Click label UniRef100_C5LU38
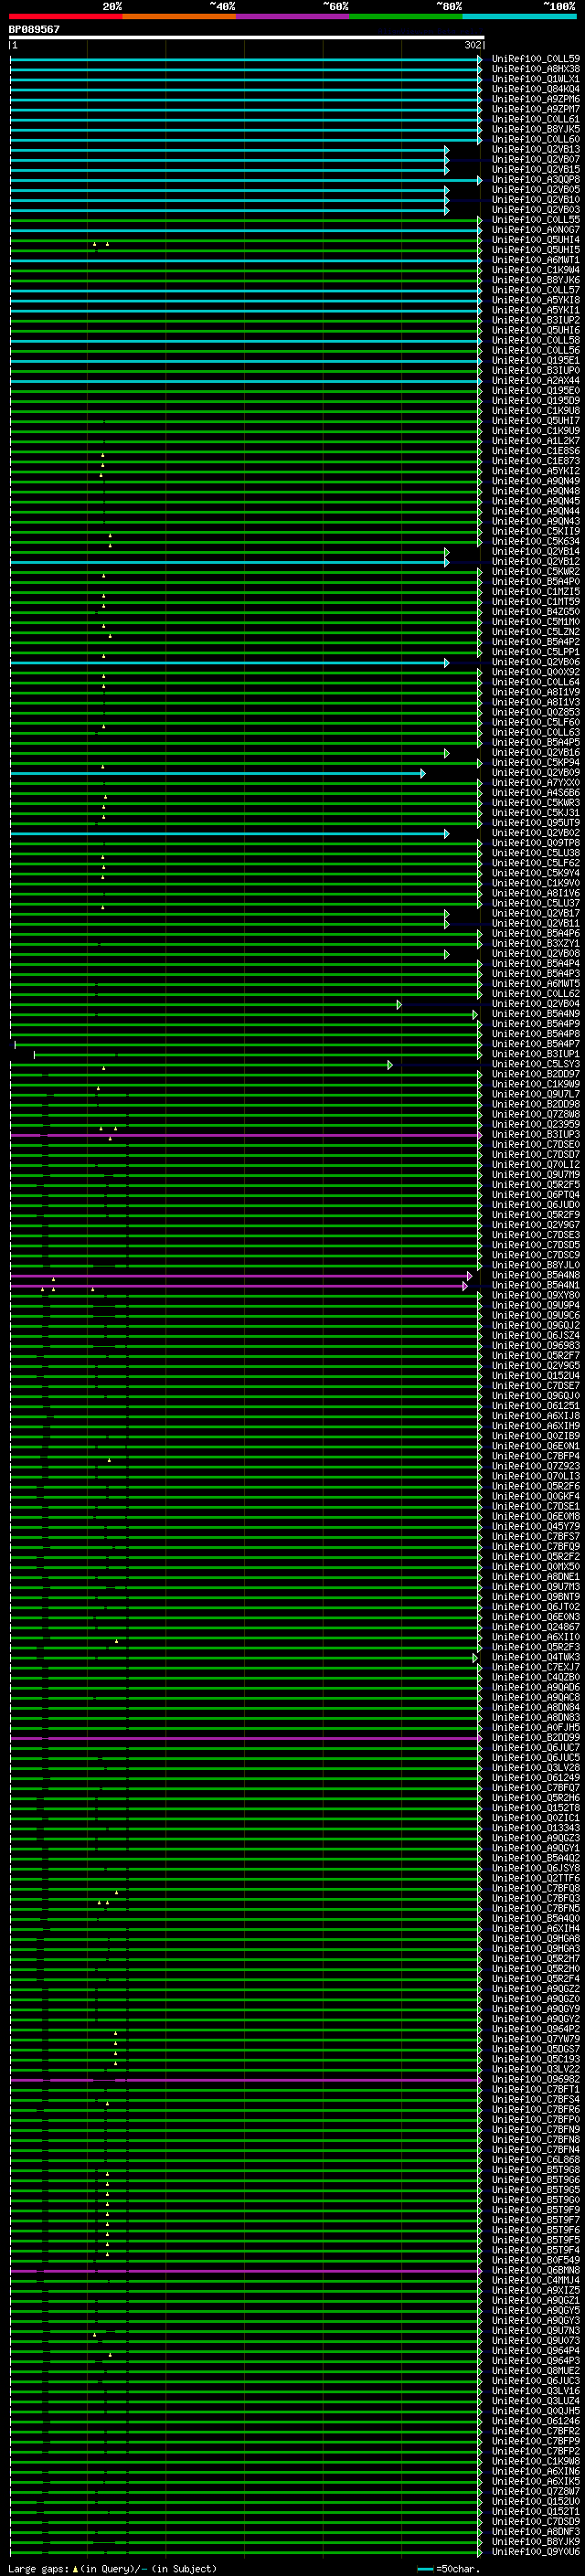 pos(535,853)
